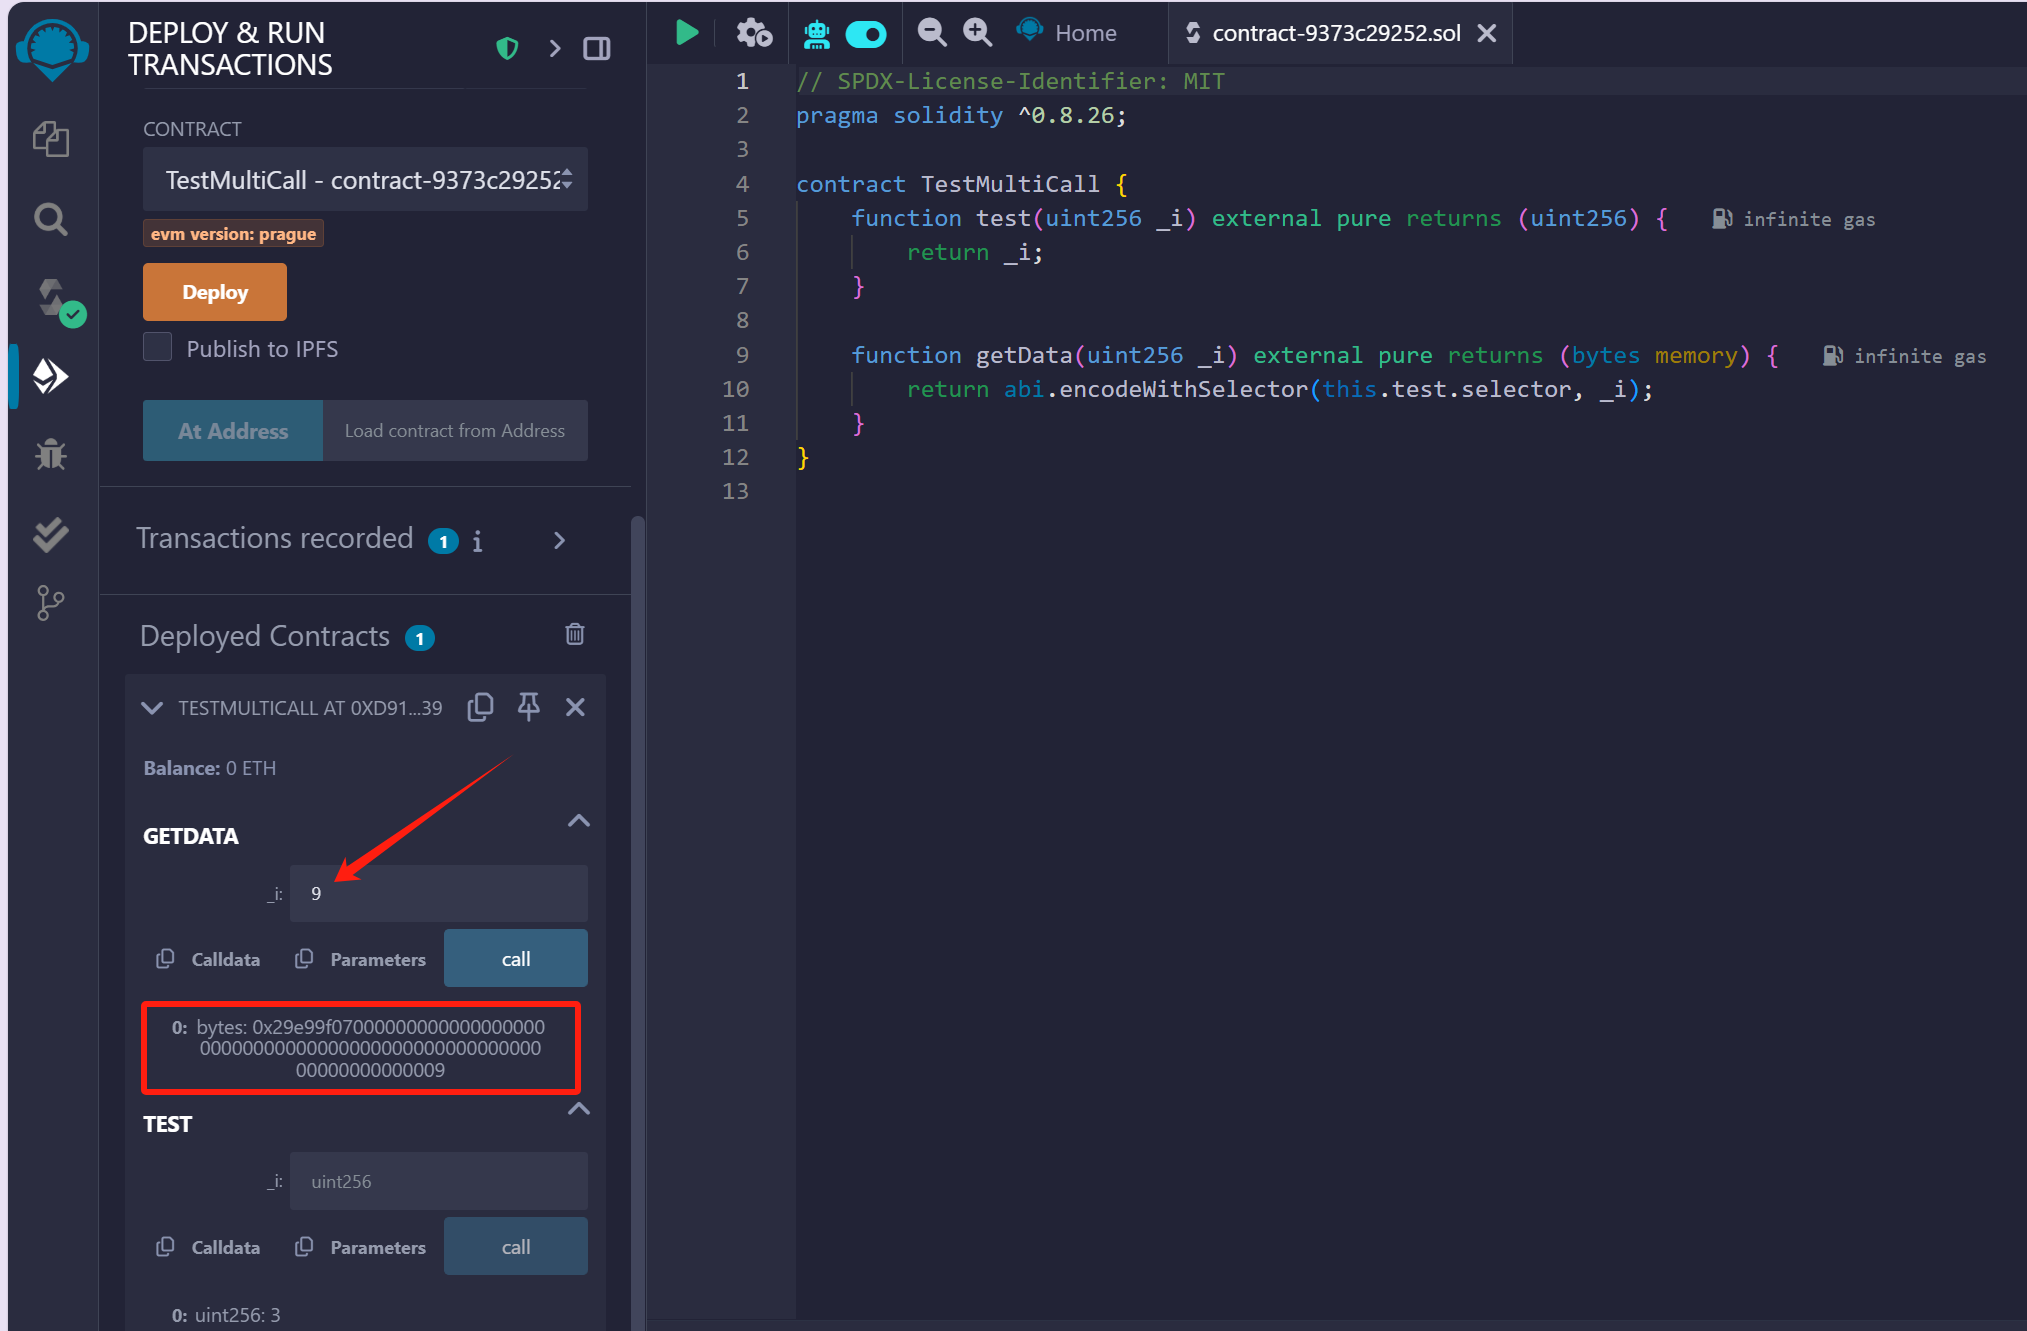
Task: Open Debugger bug sidebar icon
Action: (51, 455)
